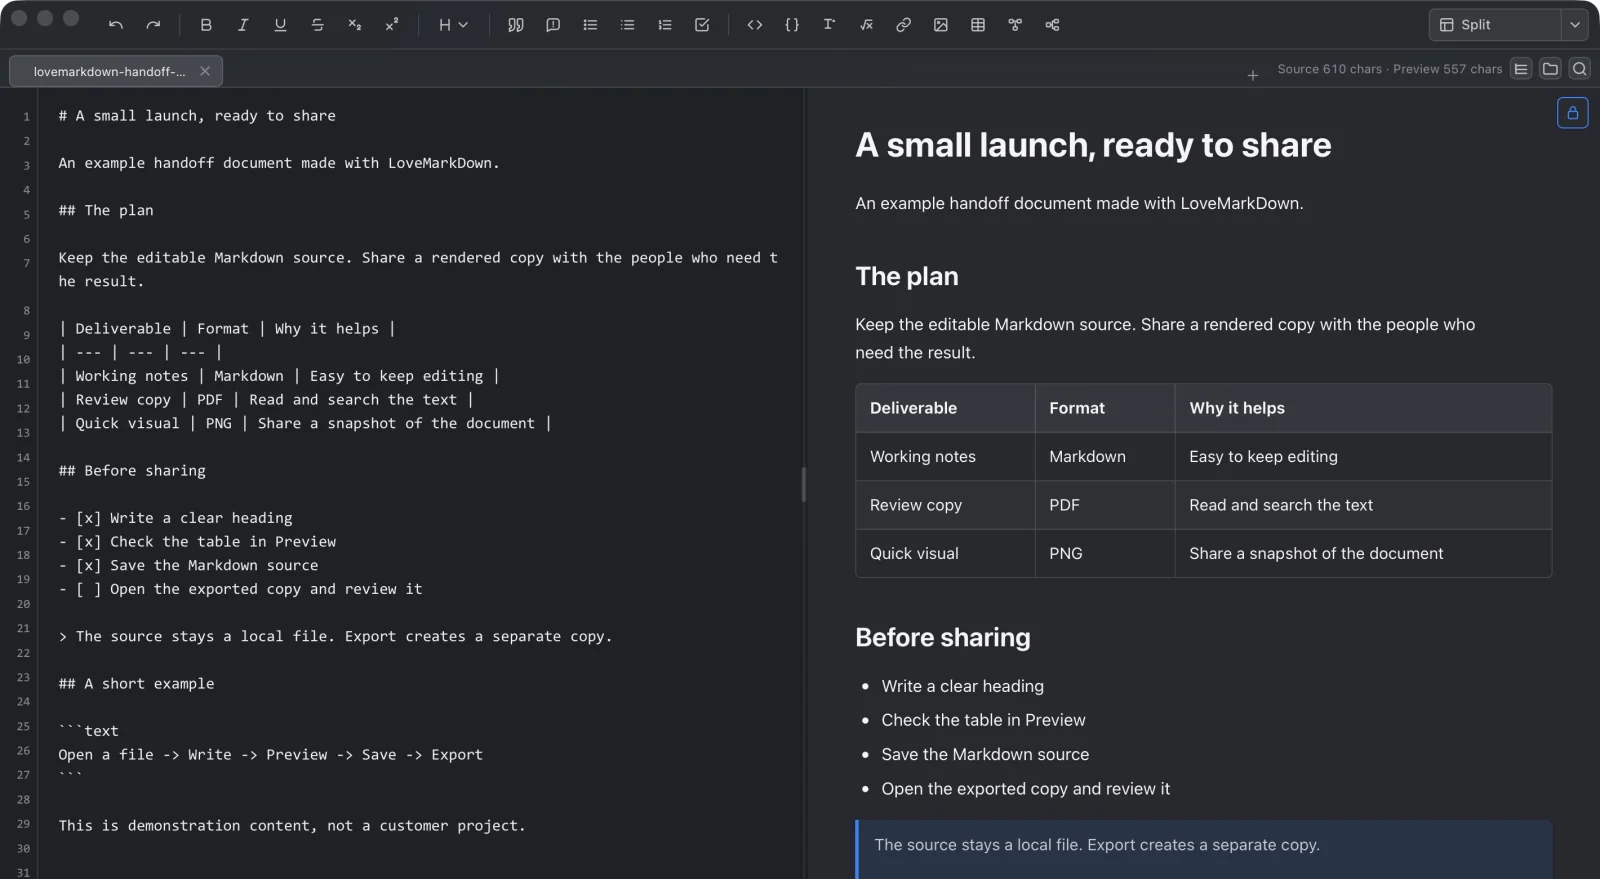Open the heading level dropdown

pyautogui.click(x=453, y=25)
